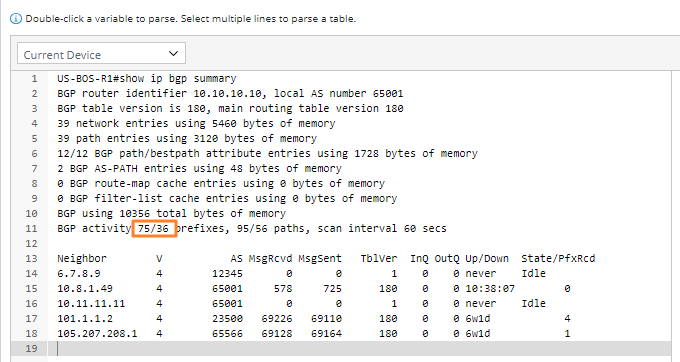Click line number 11 in the gutter
680x362 pixels.
click(31, 228)
